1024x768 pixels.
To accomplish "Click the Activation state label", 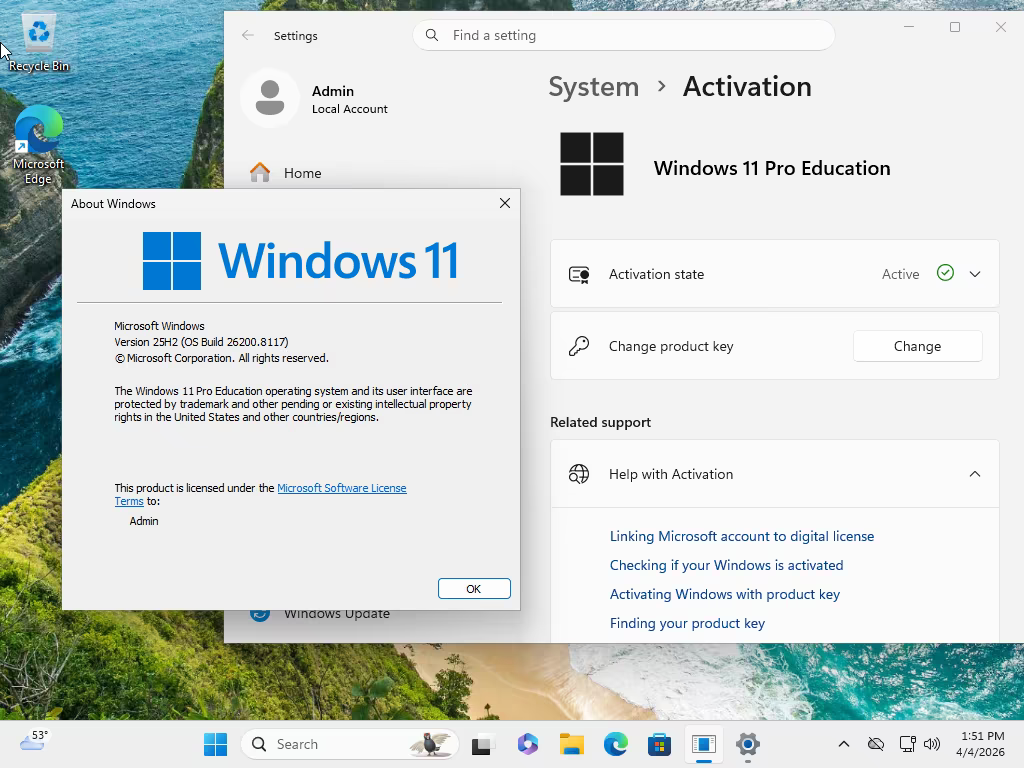I will click(656, 274).
